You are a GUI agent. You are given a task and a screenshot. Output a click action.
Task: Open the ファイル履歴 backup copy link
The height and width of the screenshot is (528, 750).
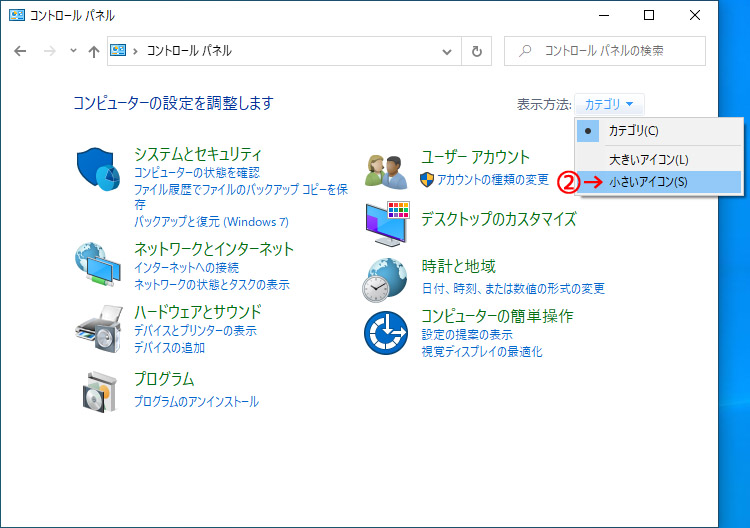coord(241,197)
